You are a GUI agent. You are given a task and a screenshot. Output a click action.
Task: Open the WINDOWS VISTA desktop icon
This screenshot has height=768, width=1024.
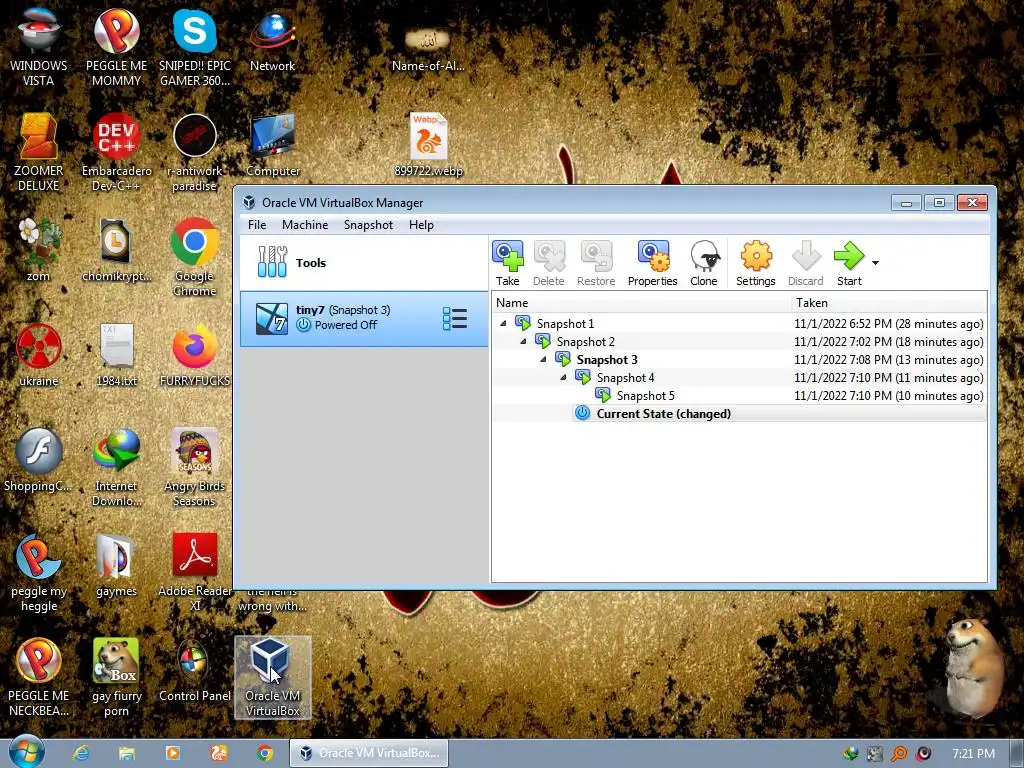click(39, 48)
